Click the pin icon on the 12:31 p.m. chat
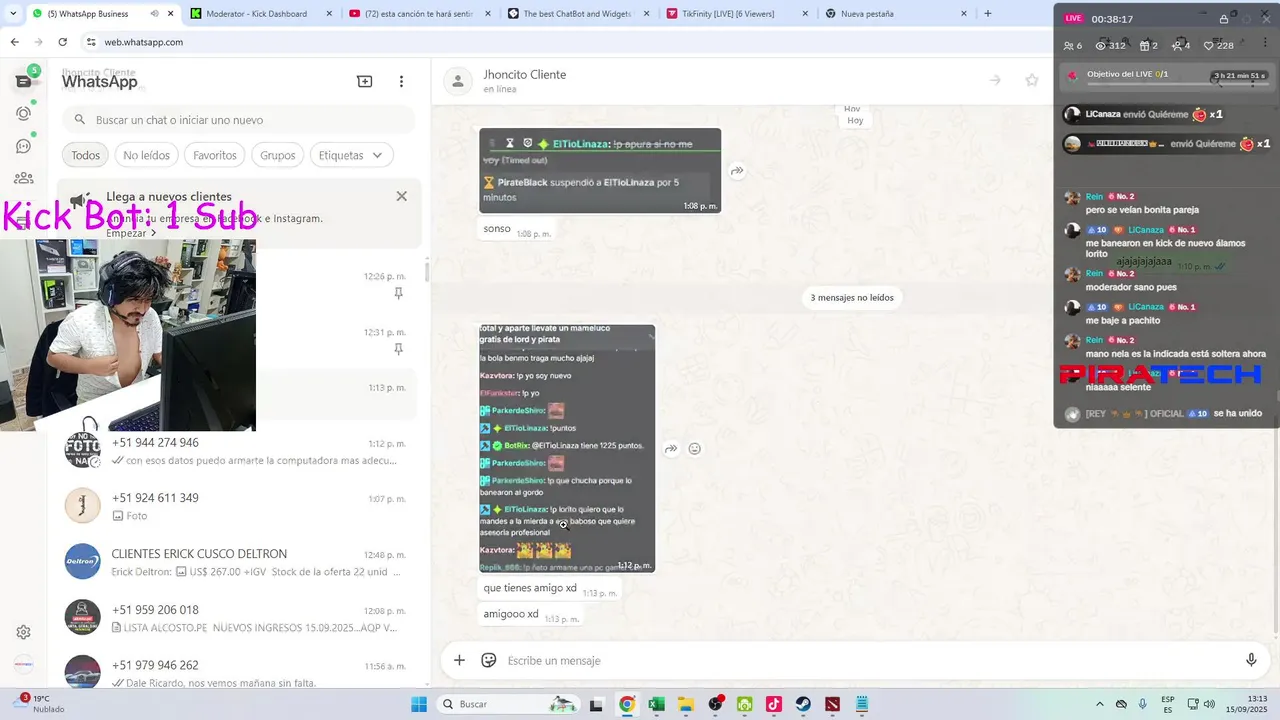 pyautogui.click(x=398, y=349)
